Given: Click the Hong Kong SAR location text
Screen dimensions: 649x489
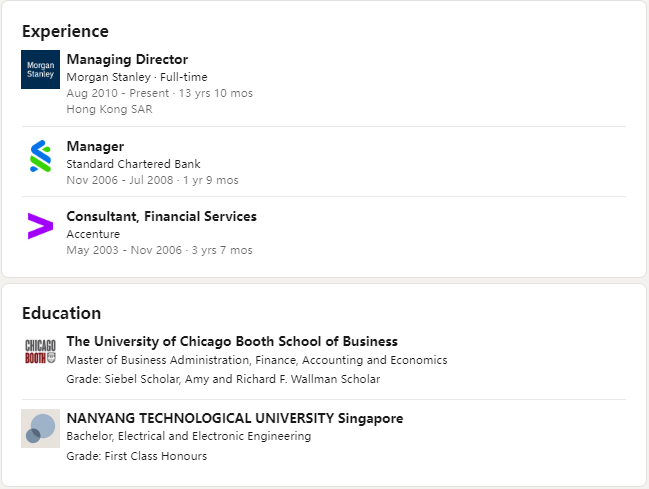Looking at the screenshot, I should [x=109, y=109].
